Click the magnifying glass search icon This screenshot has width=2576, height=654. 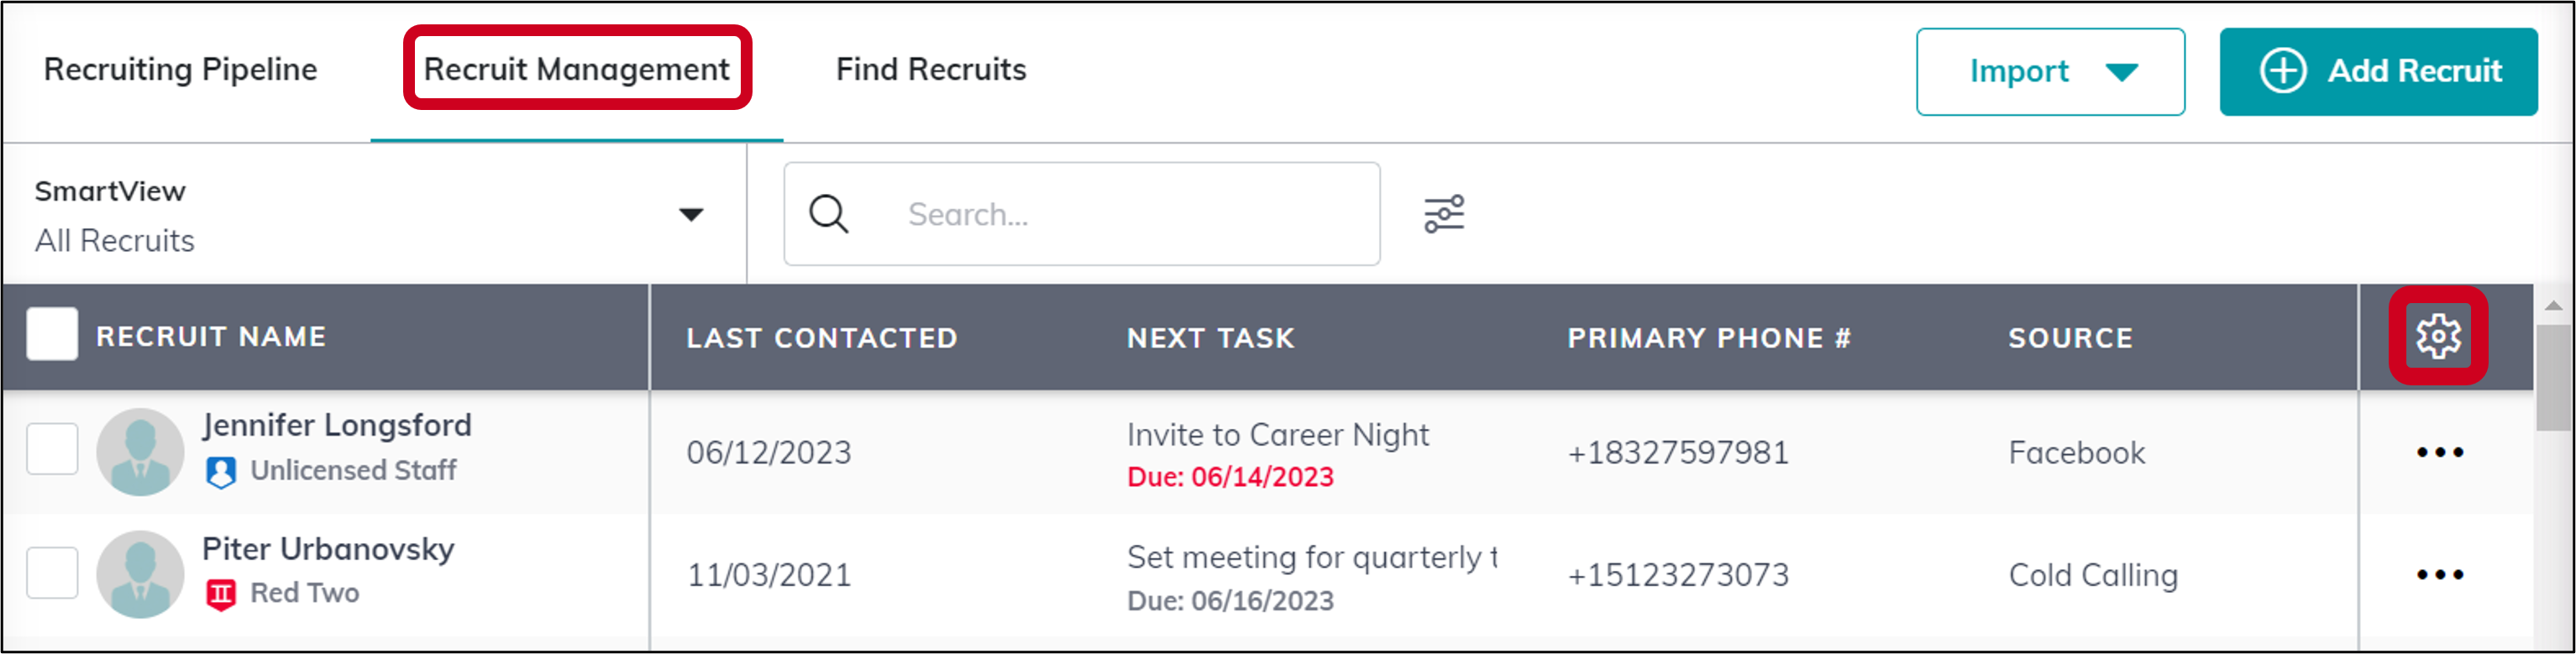point(828,213)
